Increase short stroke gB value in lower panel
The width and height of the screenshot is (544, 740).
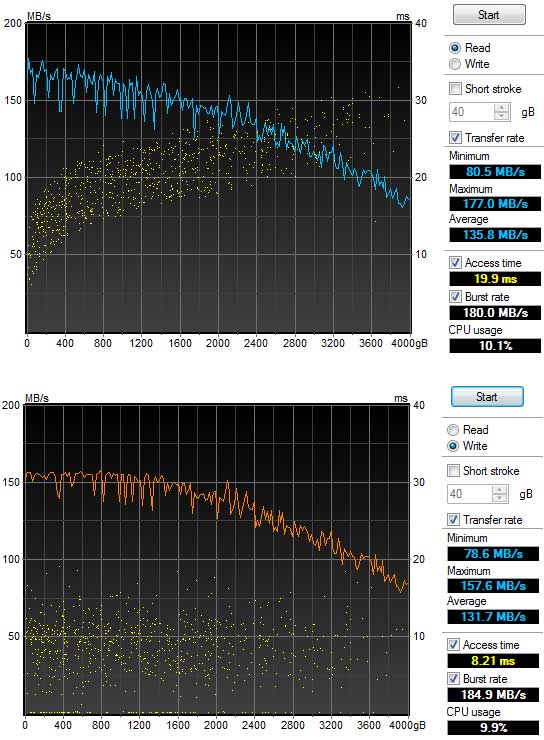tap(500, 490)
